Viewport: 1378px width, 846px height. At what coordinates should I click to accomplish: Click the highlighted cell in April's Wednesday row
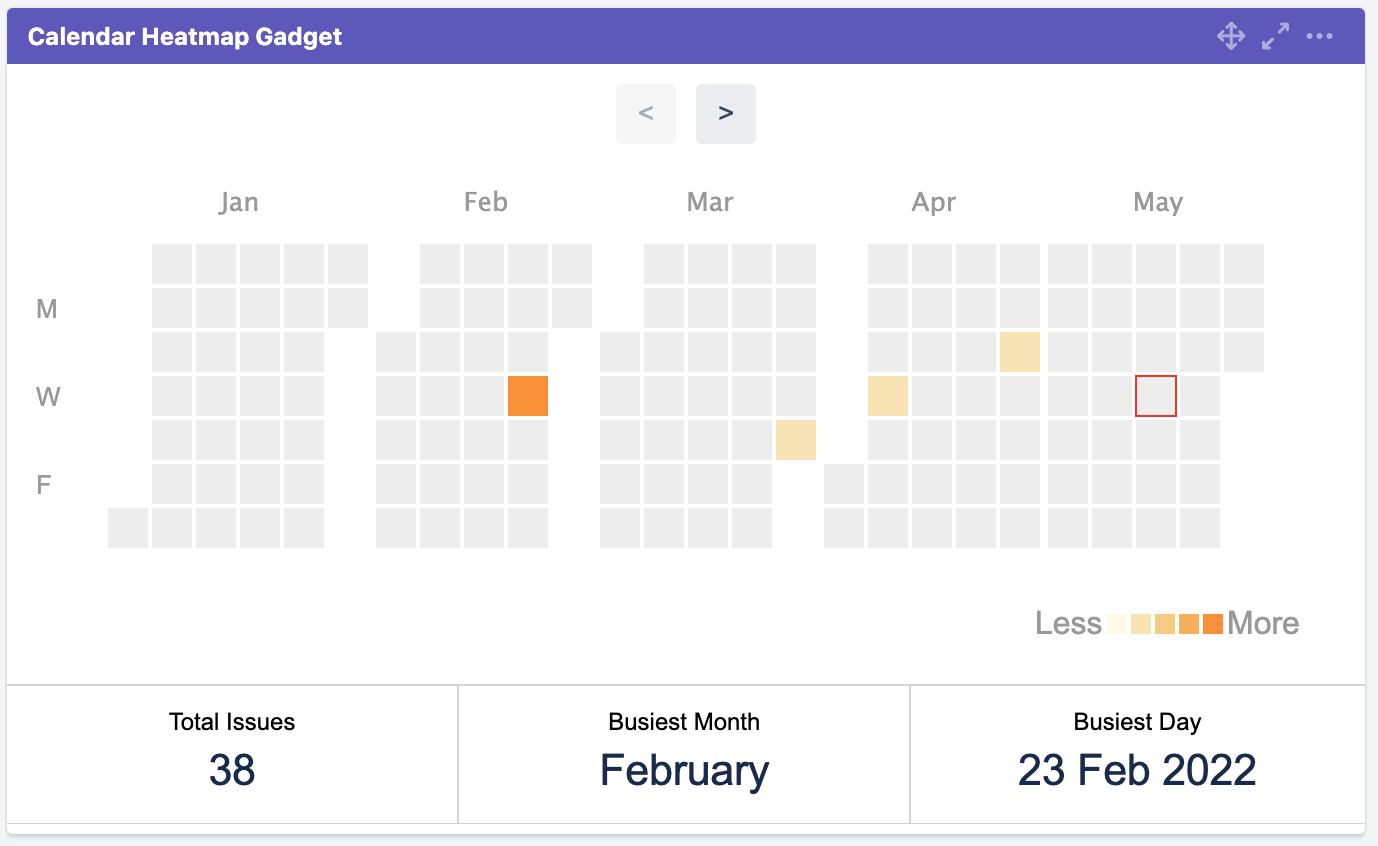tap(888, 396)
